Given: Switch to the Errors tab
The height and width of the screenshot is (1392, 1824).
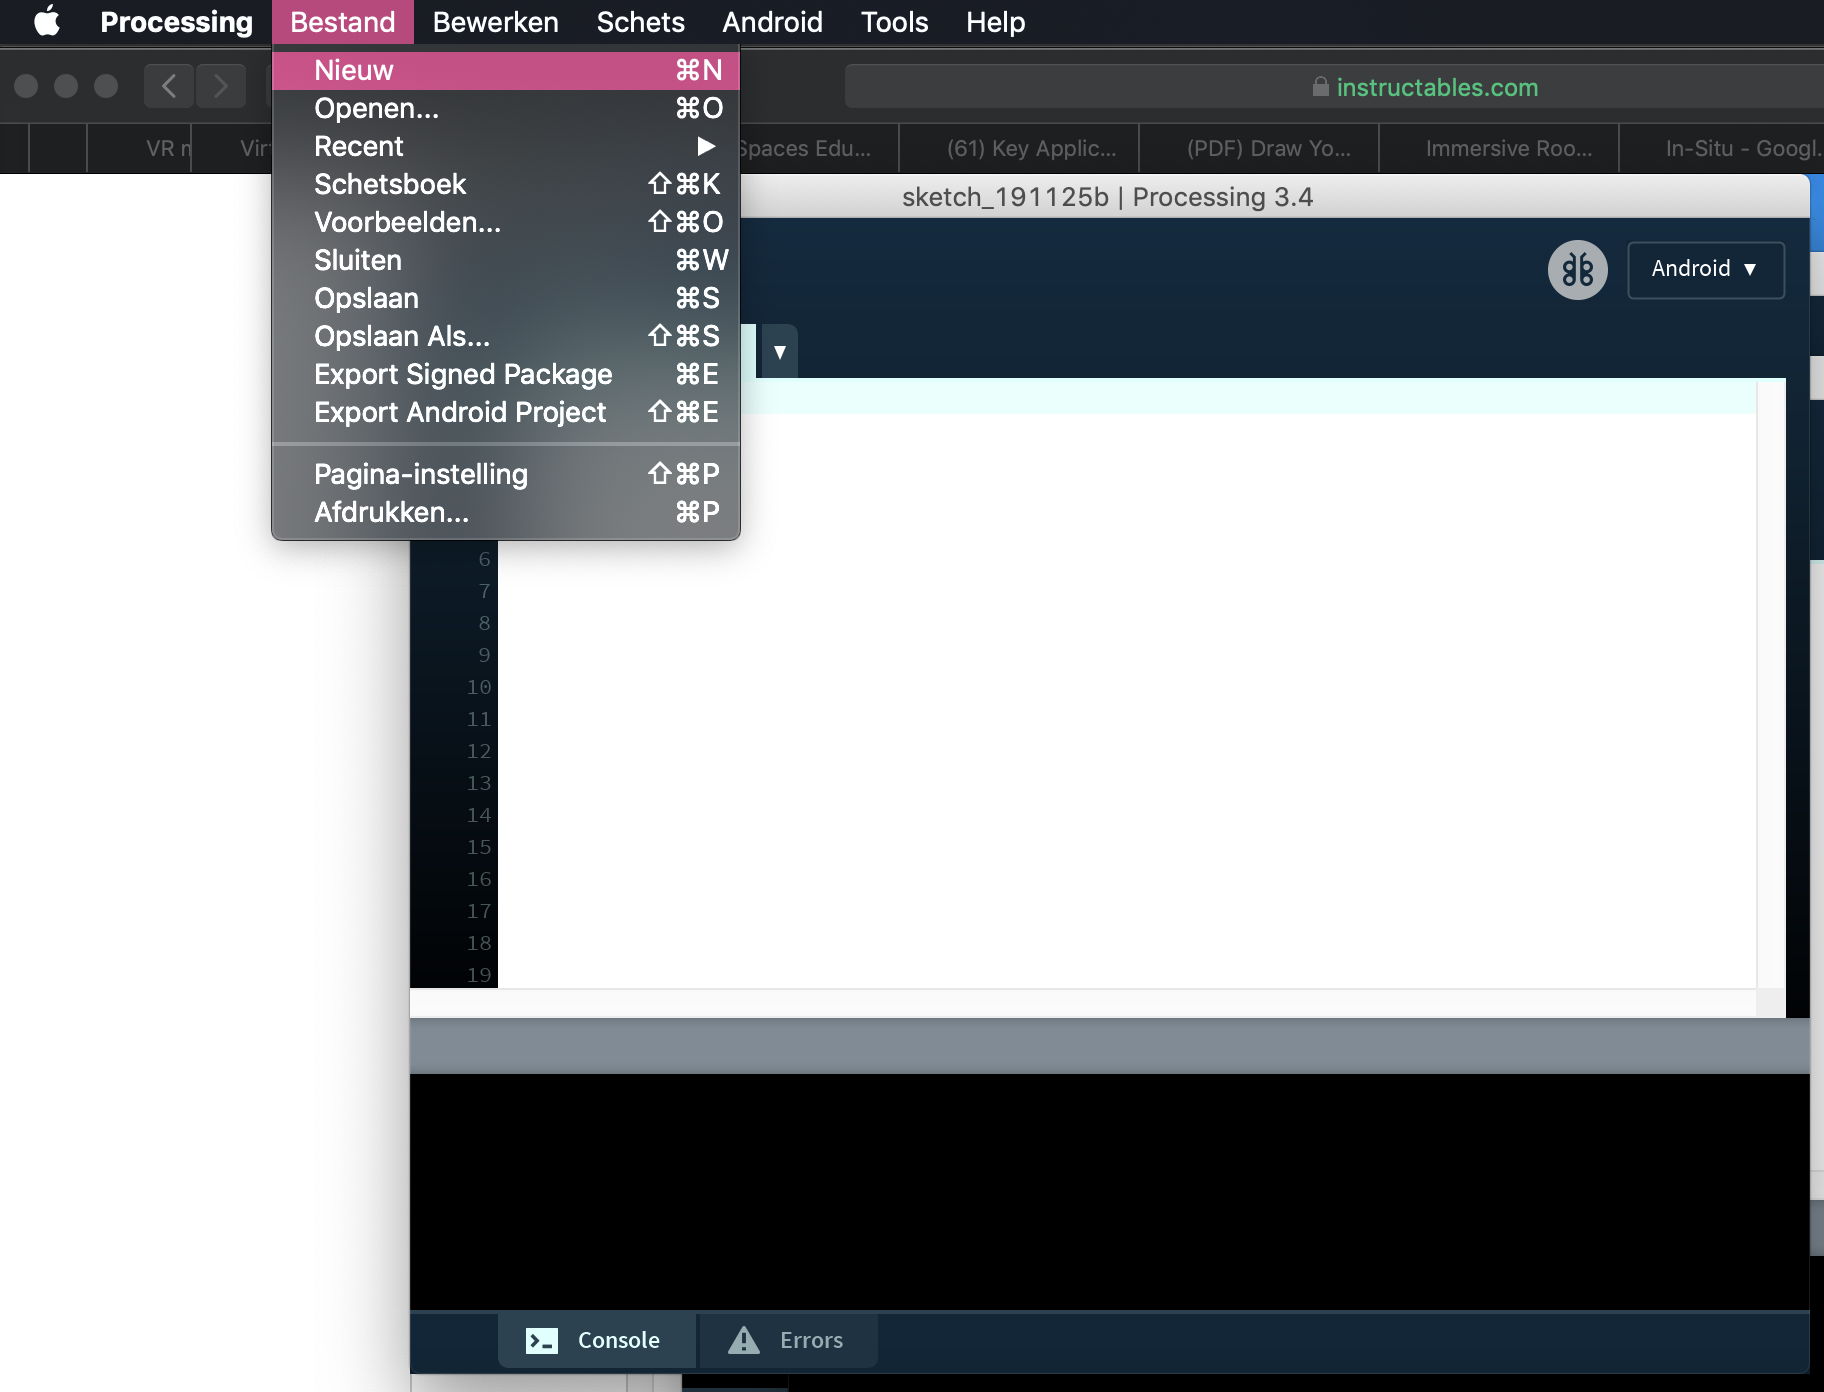Looking at the screenshot, I should [x=788, y=1340].
